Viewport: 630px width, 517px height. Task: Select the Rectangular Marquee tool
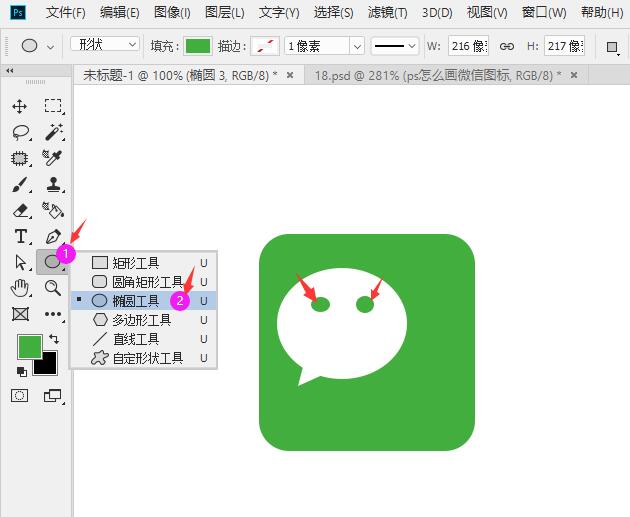(53, 106)
